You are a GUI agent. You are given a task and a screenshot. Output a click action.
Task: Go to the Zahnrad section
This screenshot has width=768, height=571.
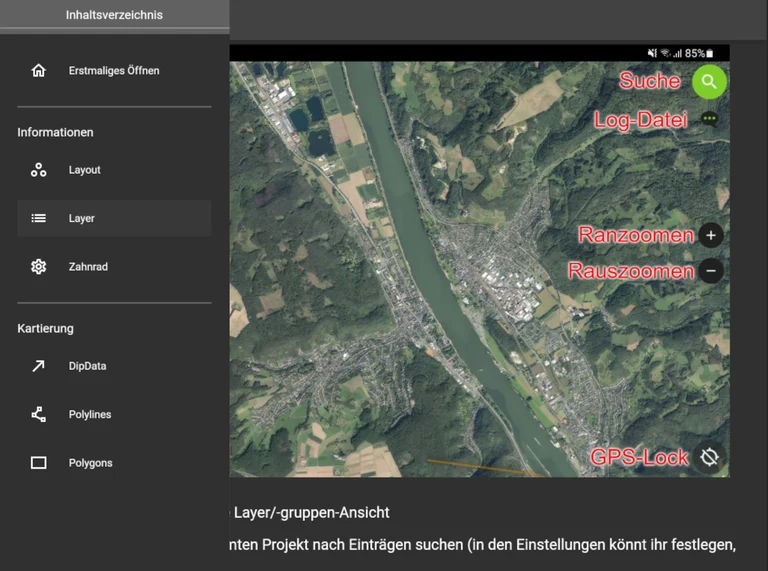(88, 267)
